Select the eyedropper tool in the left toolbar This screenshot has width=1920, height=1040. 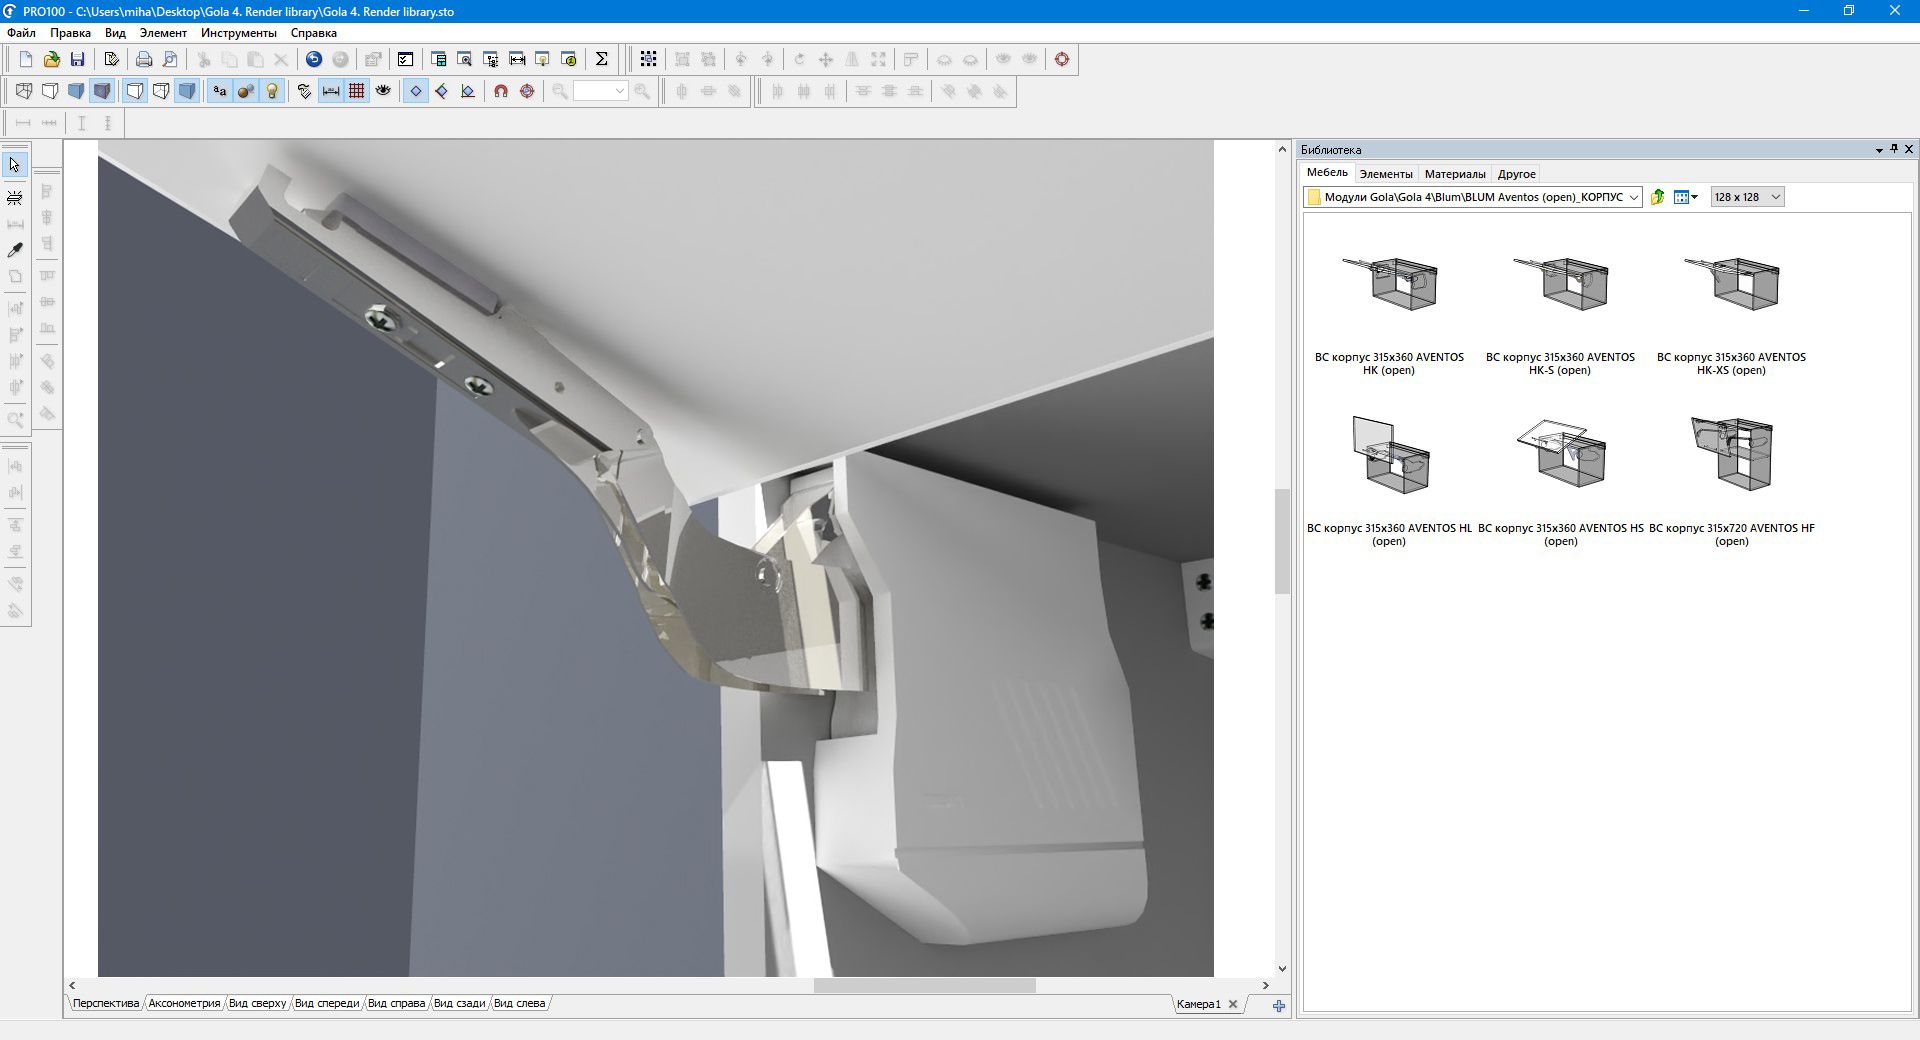coord(15,250)
